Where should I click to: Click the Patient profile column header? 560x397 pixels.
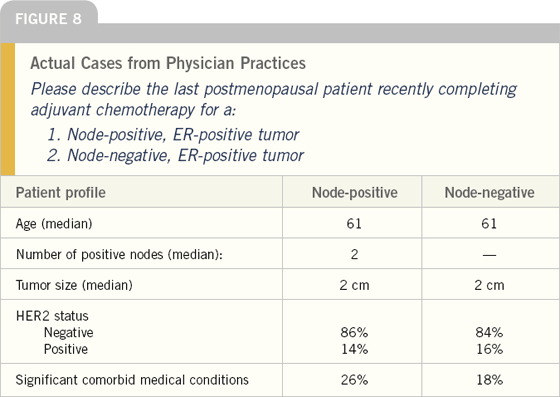[60, 193]
